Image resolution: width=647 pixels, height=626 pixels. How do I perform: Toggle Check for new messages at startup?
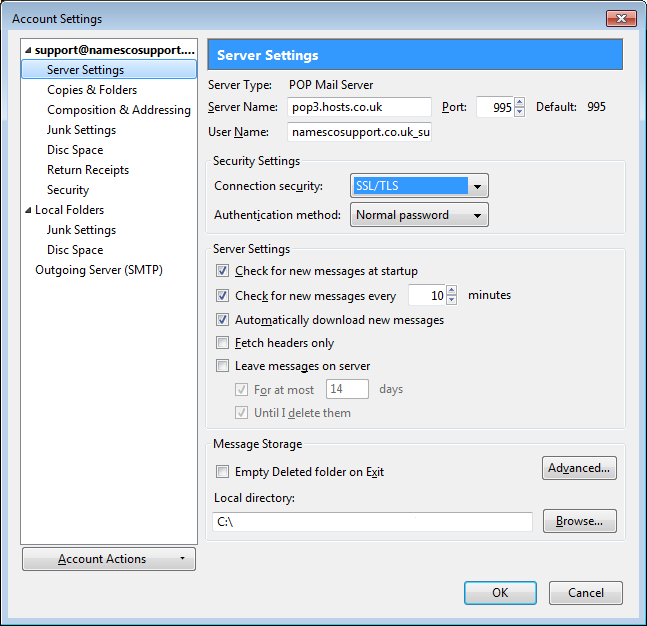(222, 271)
